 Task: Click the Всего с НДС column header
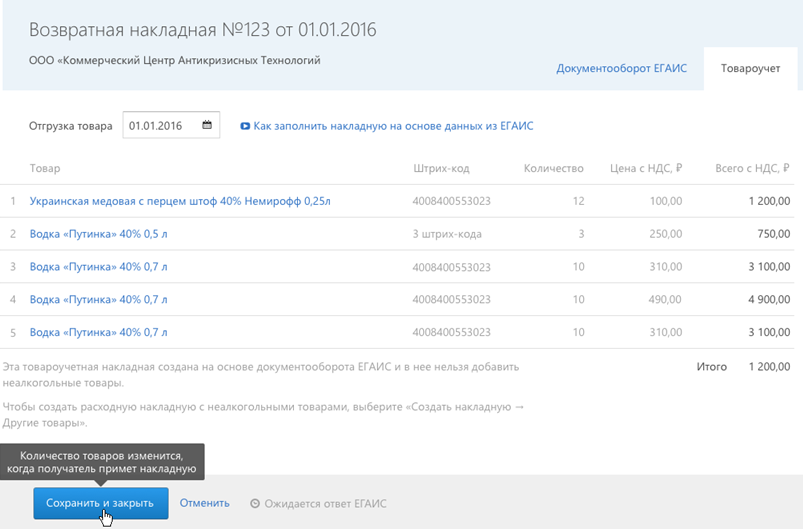pyautogui.click(x=752, y=168)
